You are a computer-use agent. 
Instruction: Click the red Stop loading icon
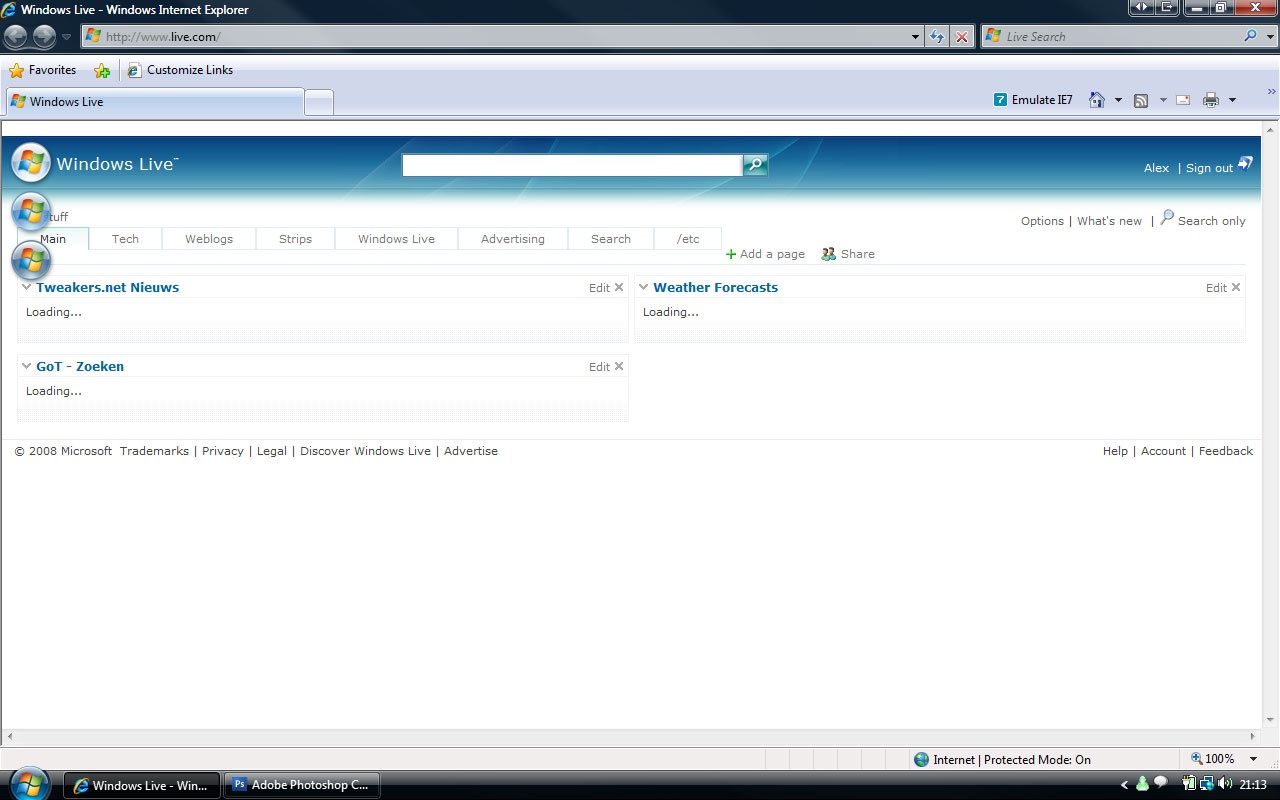(962, 37)
